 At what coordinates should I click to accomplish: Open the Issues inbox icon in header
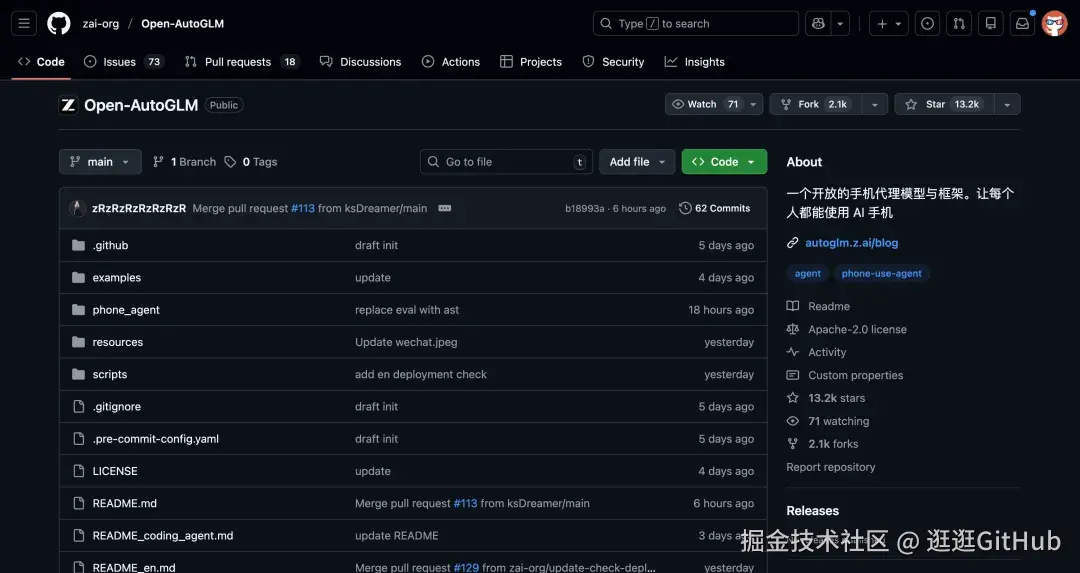(927, 23)
